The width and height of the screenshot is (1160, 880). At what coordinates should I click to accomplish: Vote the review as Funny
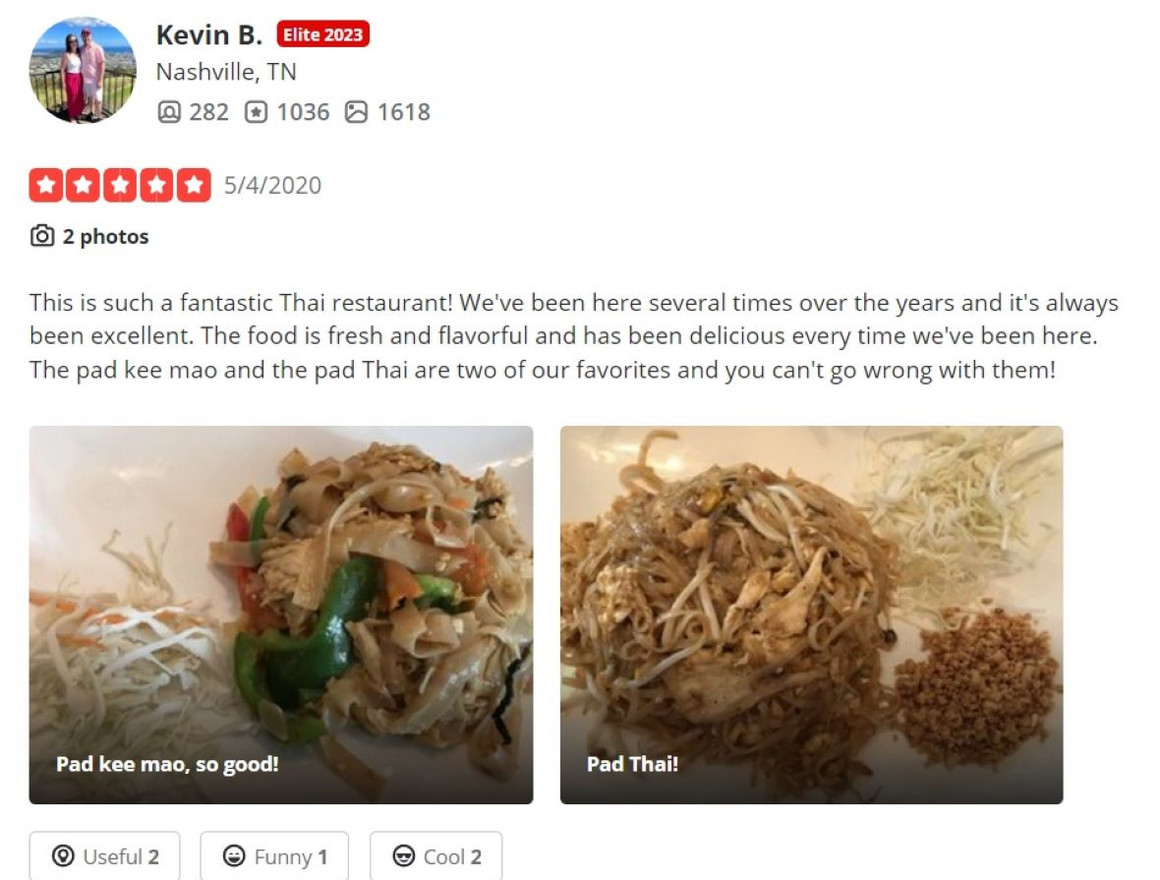click(x=274, y=856)
